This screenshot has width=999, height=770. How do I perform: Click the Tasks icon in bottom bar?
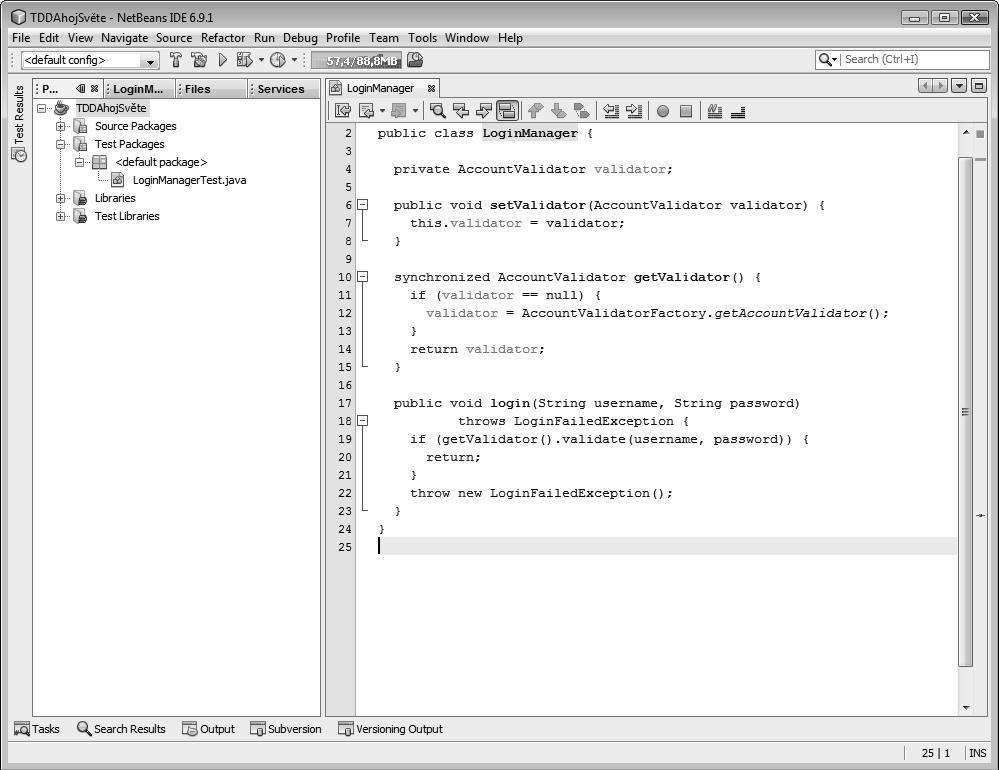(x=22, y=729)
